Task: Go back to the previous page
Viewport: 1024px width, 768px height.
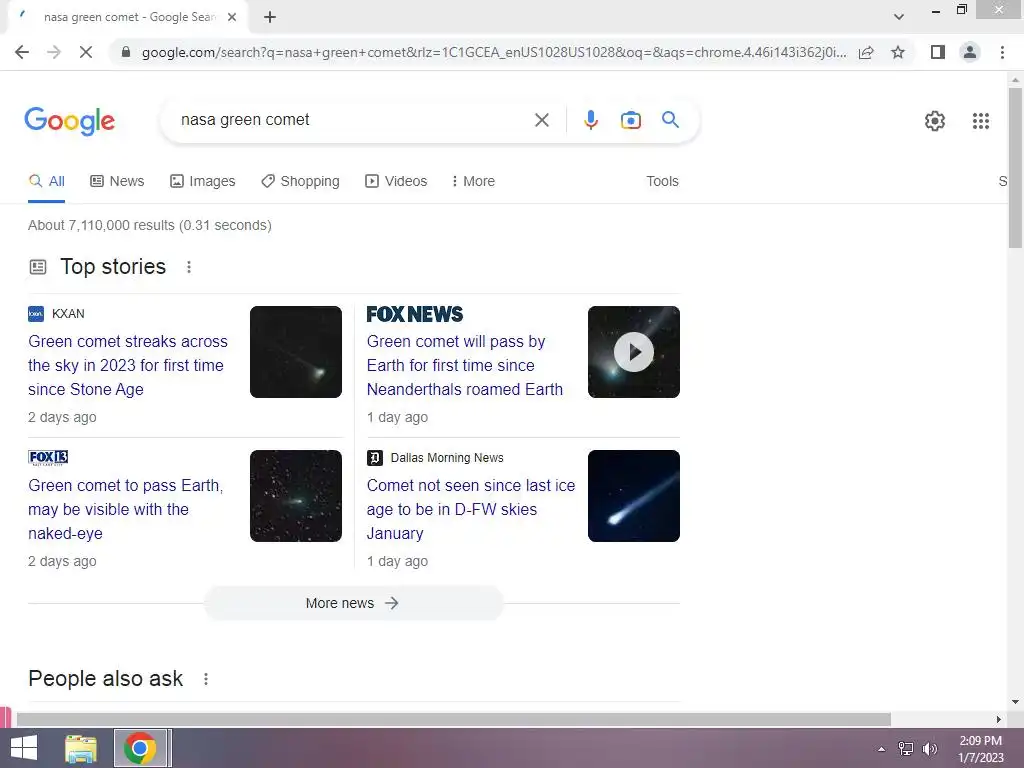Action: 22,52
